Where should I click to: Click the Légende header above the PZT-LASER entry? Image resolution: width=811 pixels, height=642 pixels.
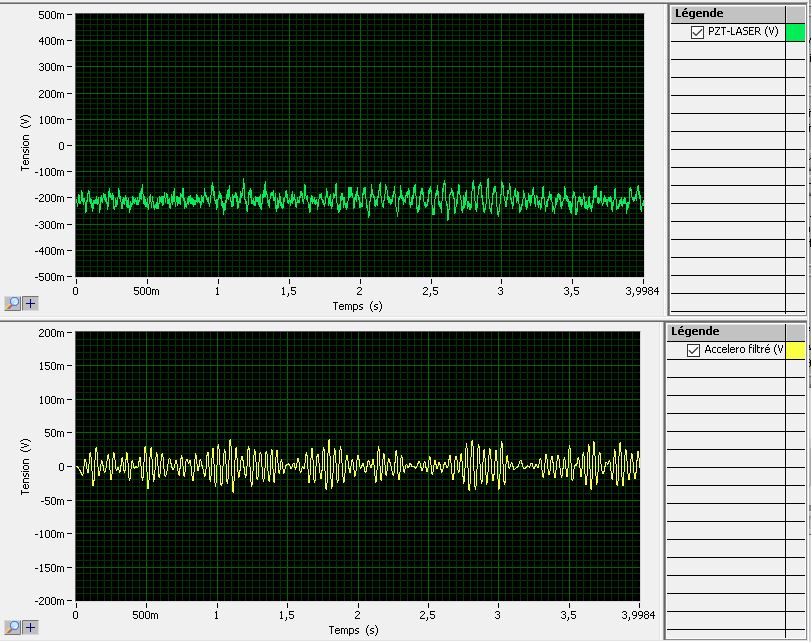699,13
